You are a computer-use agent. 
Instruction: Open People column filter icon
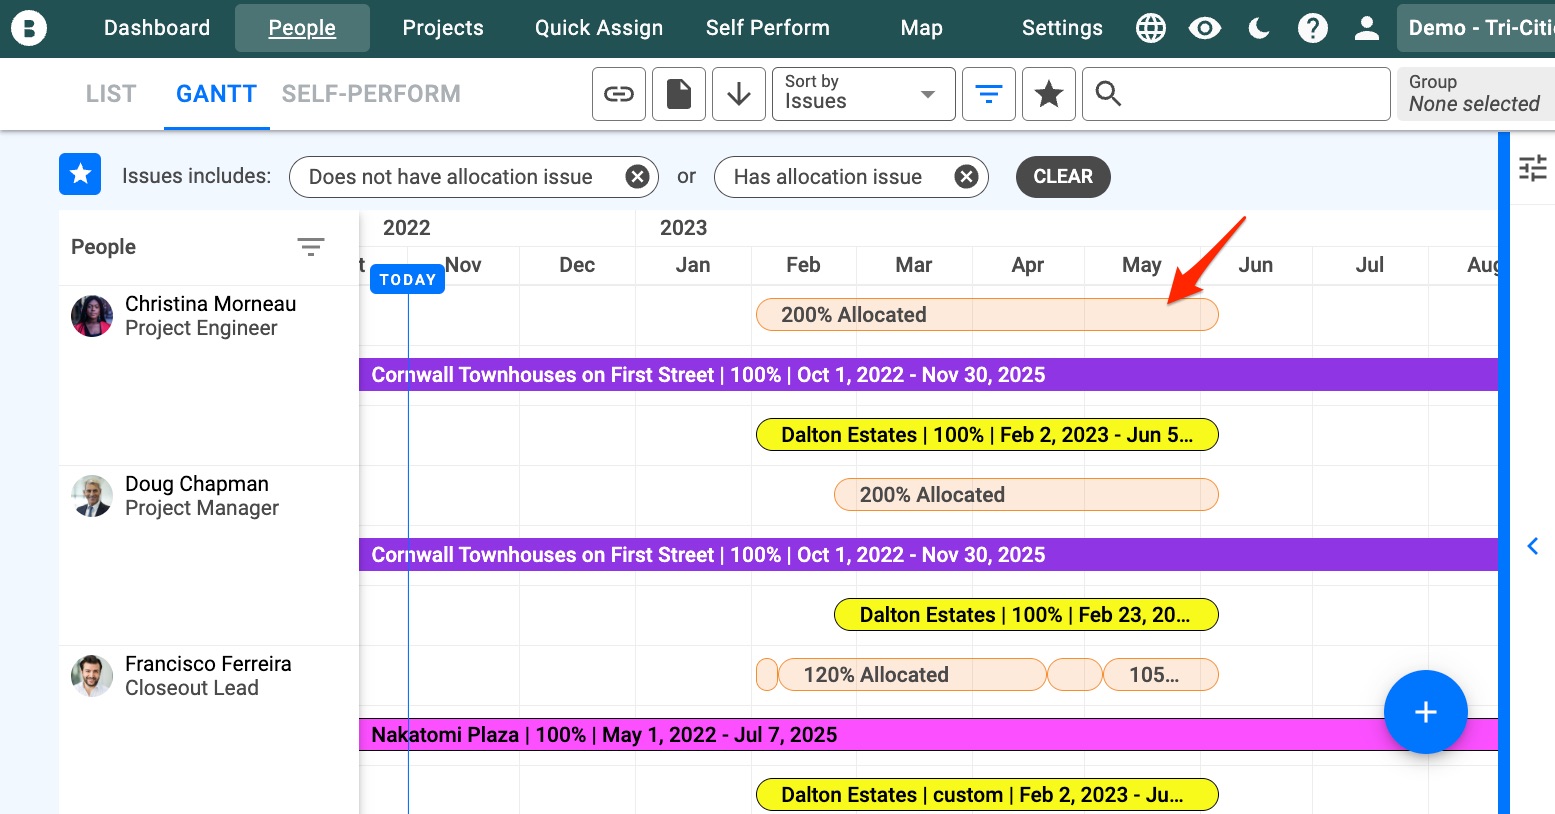[311, 246]
